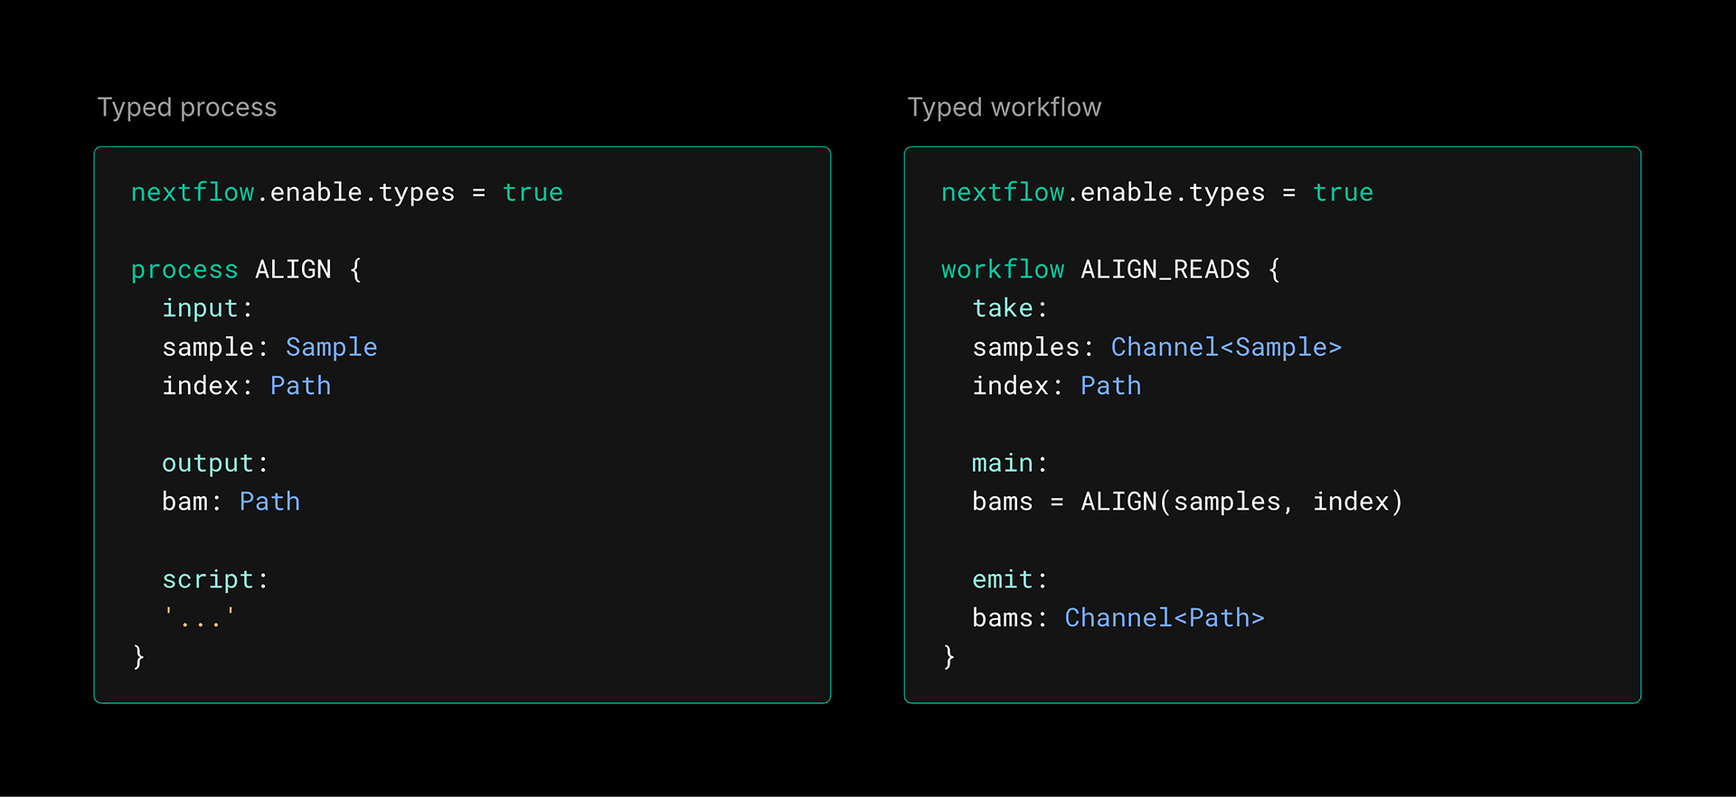1736x797 pixels.
Task: Click 'index: Path' in Typed process block
Action: click(246, 386)
